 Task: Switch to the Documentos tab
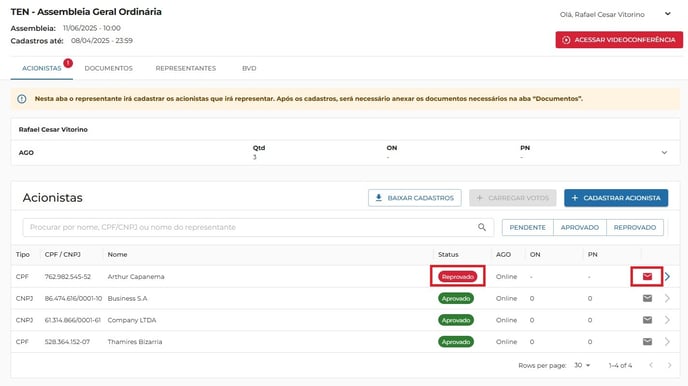click(x=108, y=68)
